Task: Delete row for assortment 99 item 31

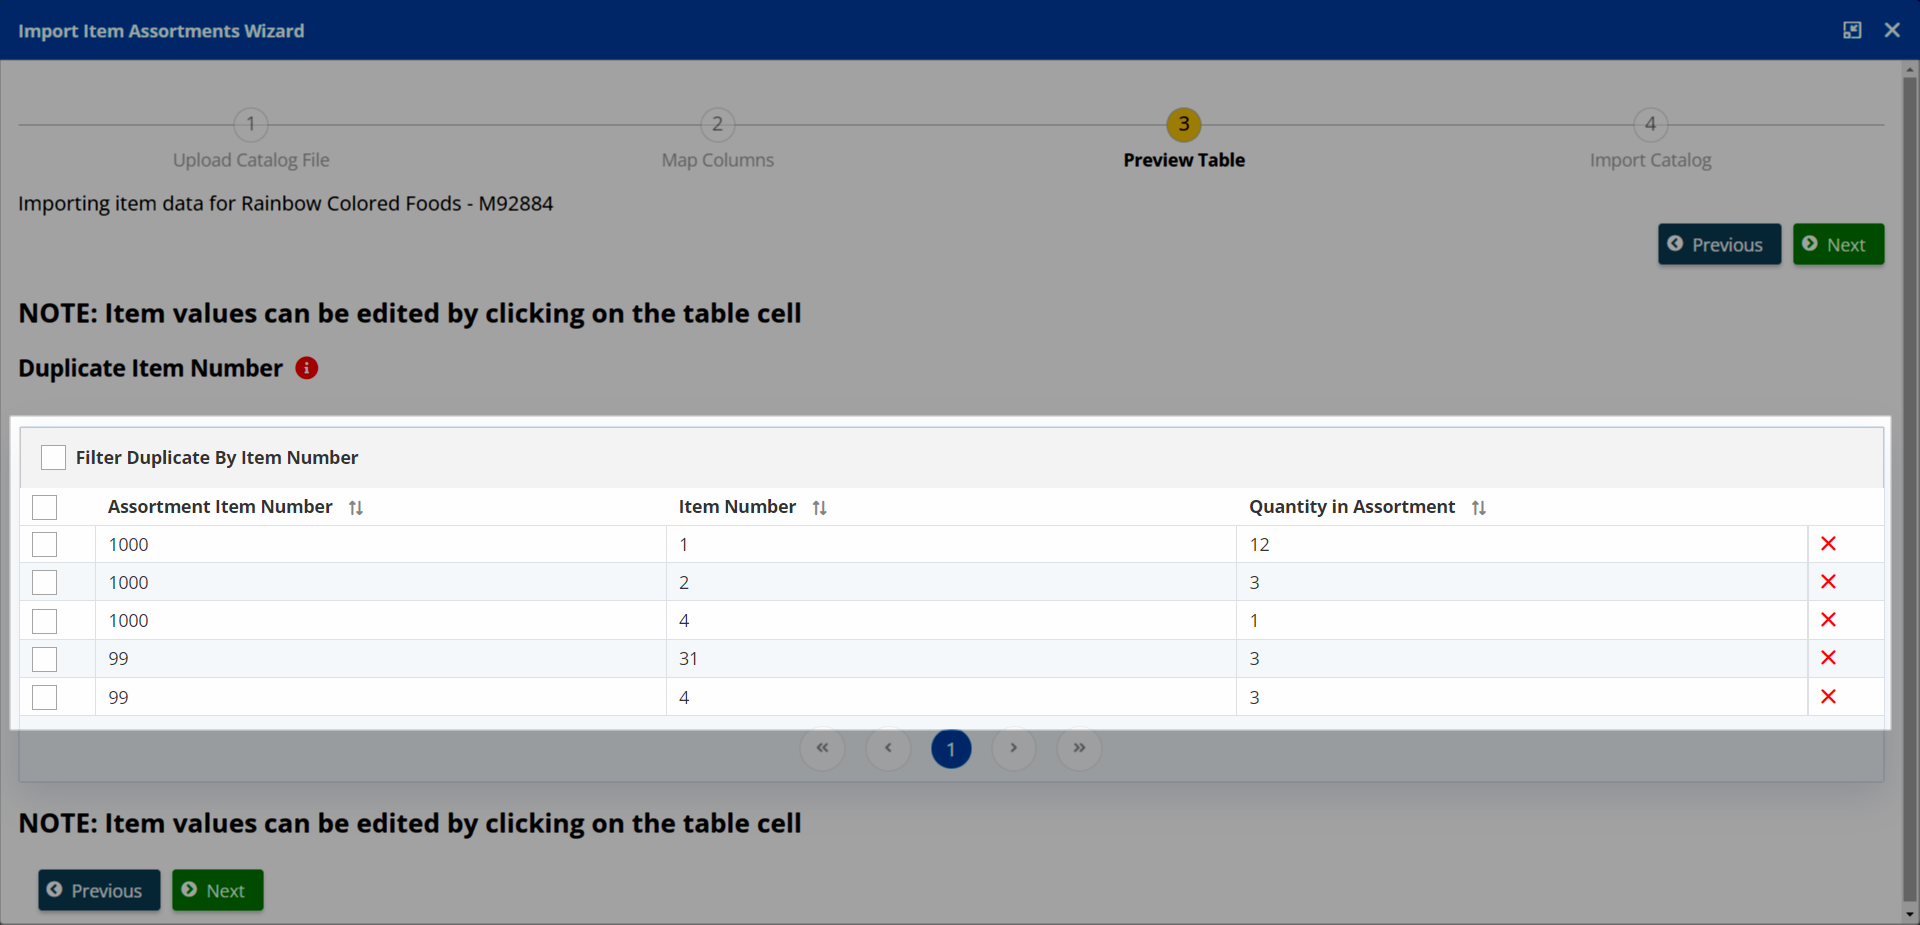Action: tap(1828, 658)
